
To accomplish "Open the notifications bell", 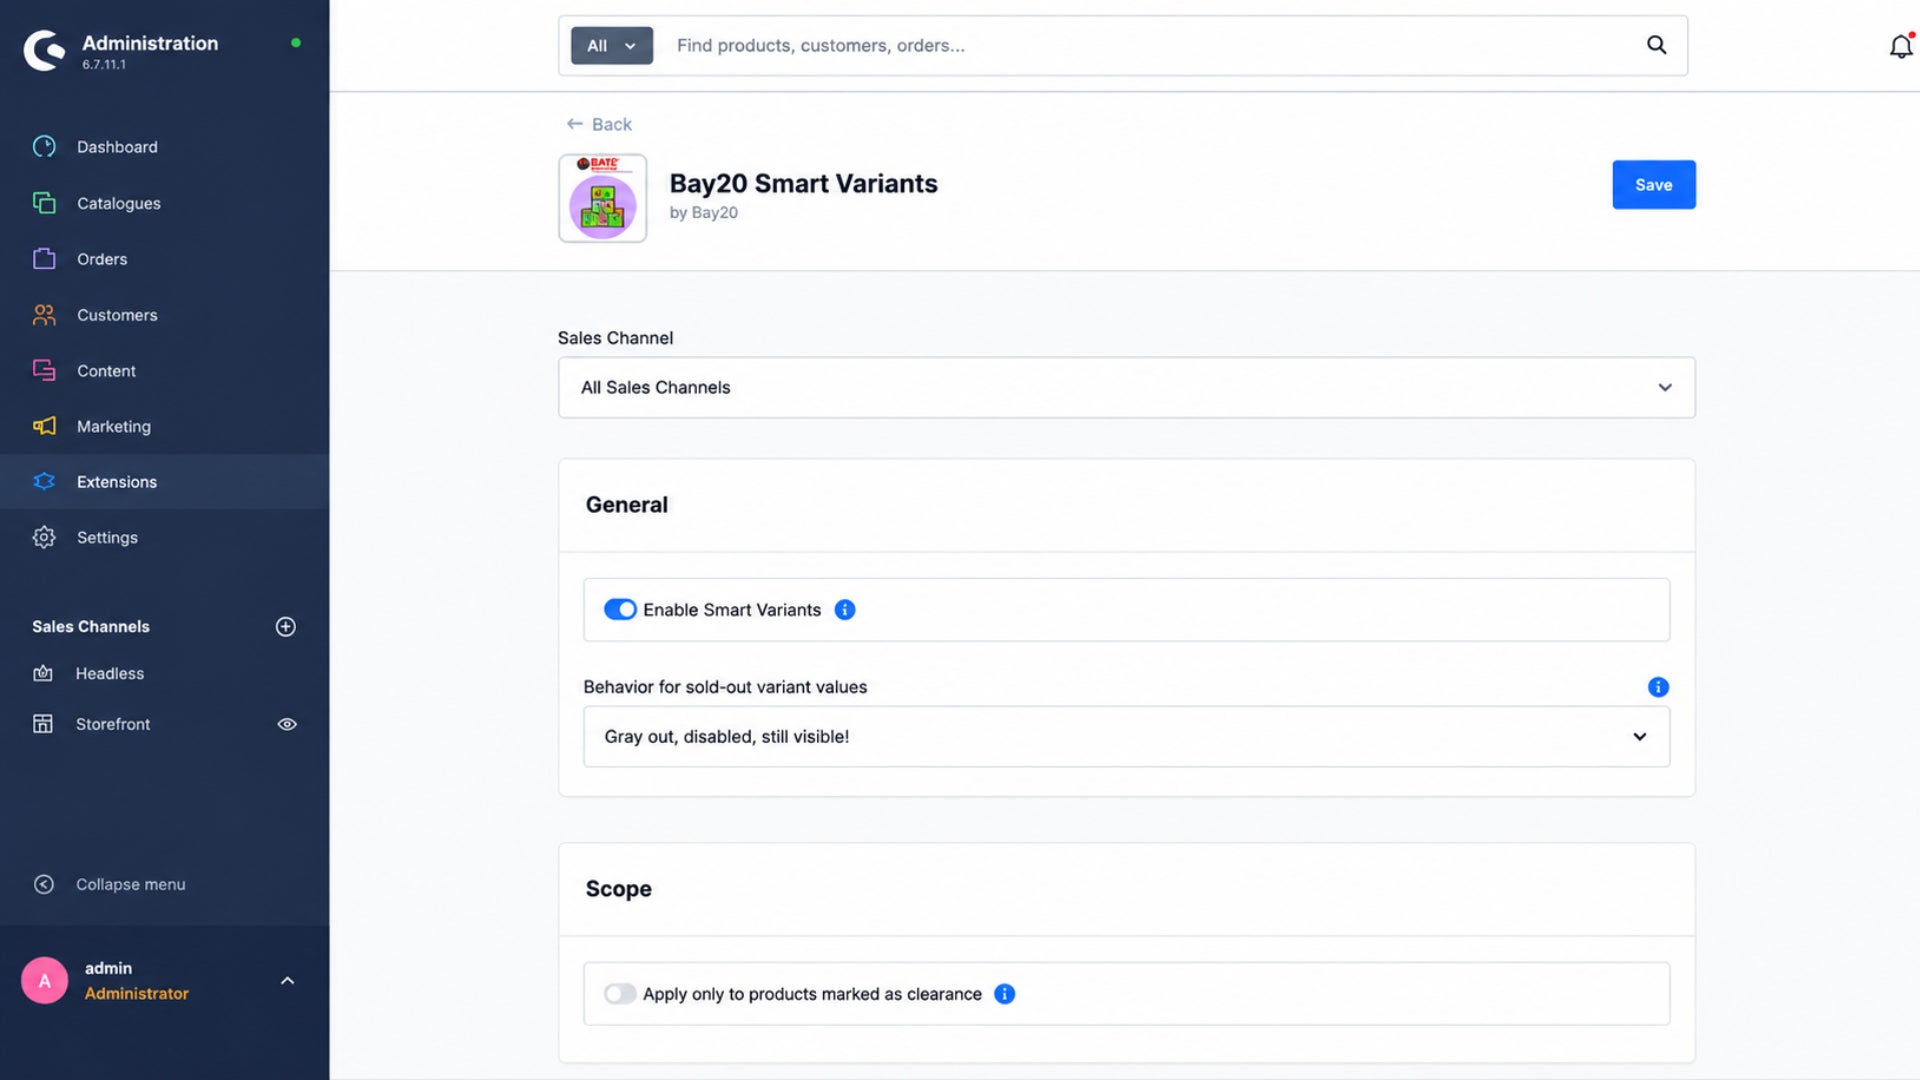I will (1900, 46).
